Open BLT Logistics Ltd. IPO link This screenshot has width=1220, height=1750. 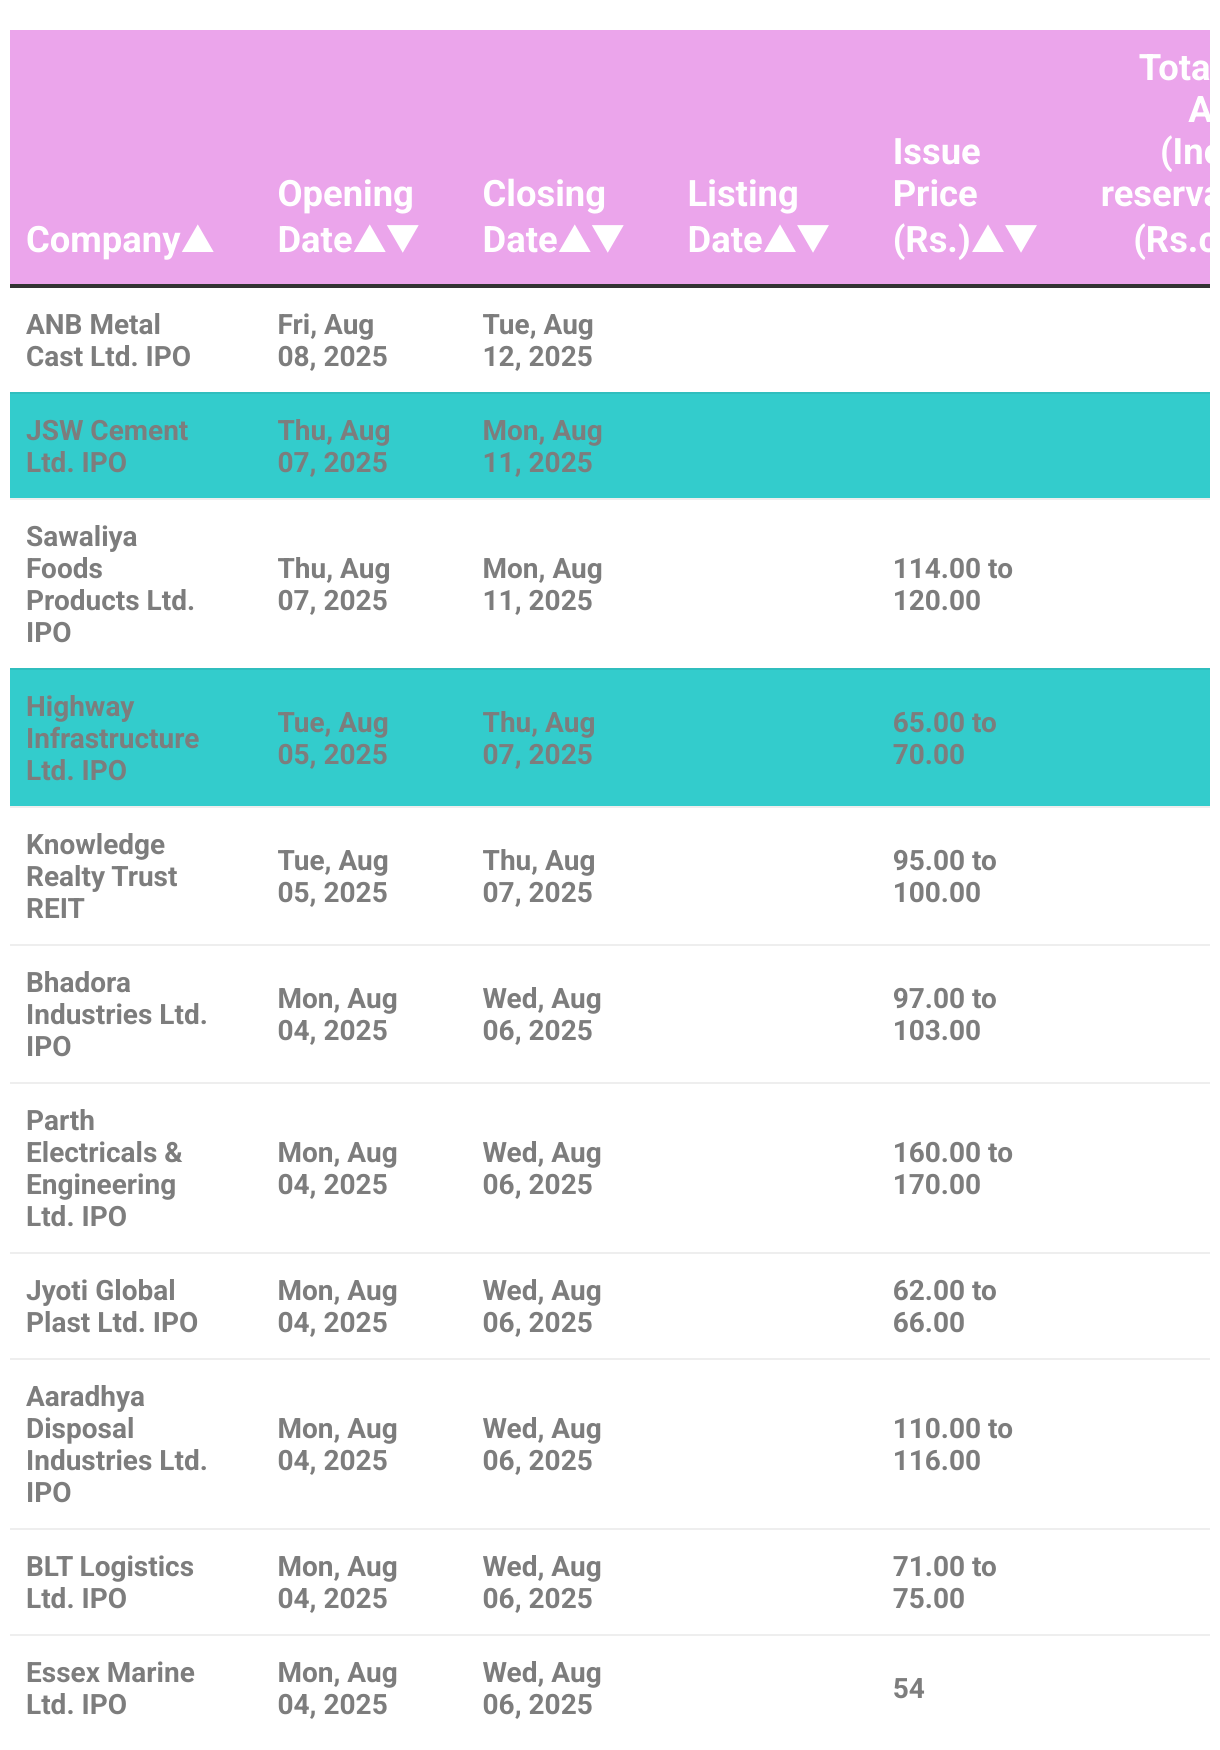(x=110, y=1582)
